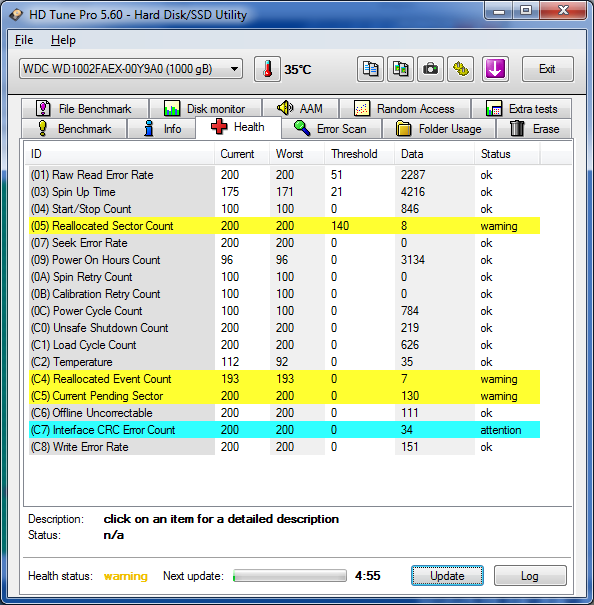This screenshot has height=605, width=594.
Task: Select the Reallocated Sector Count row
Action: [284, 226]
